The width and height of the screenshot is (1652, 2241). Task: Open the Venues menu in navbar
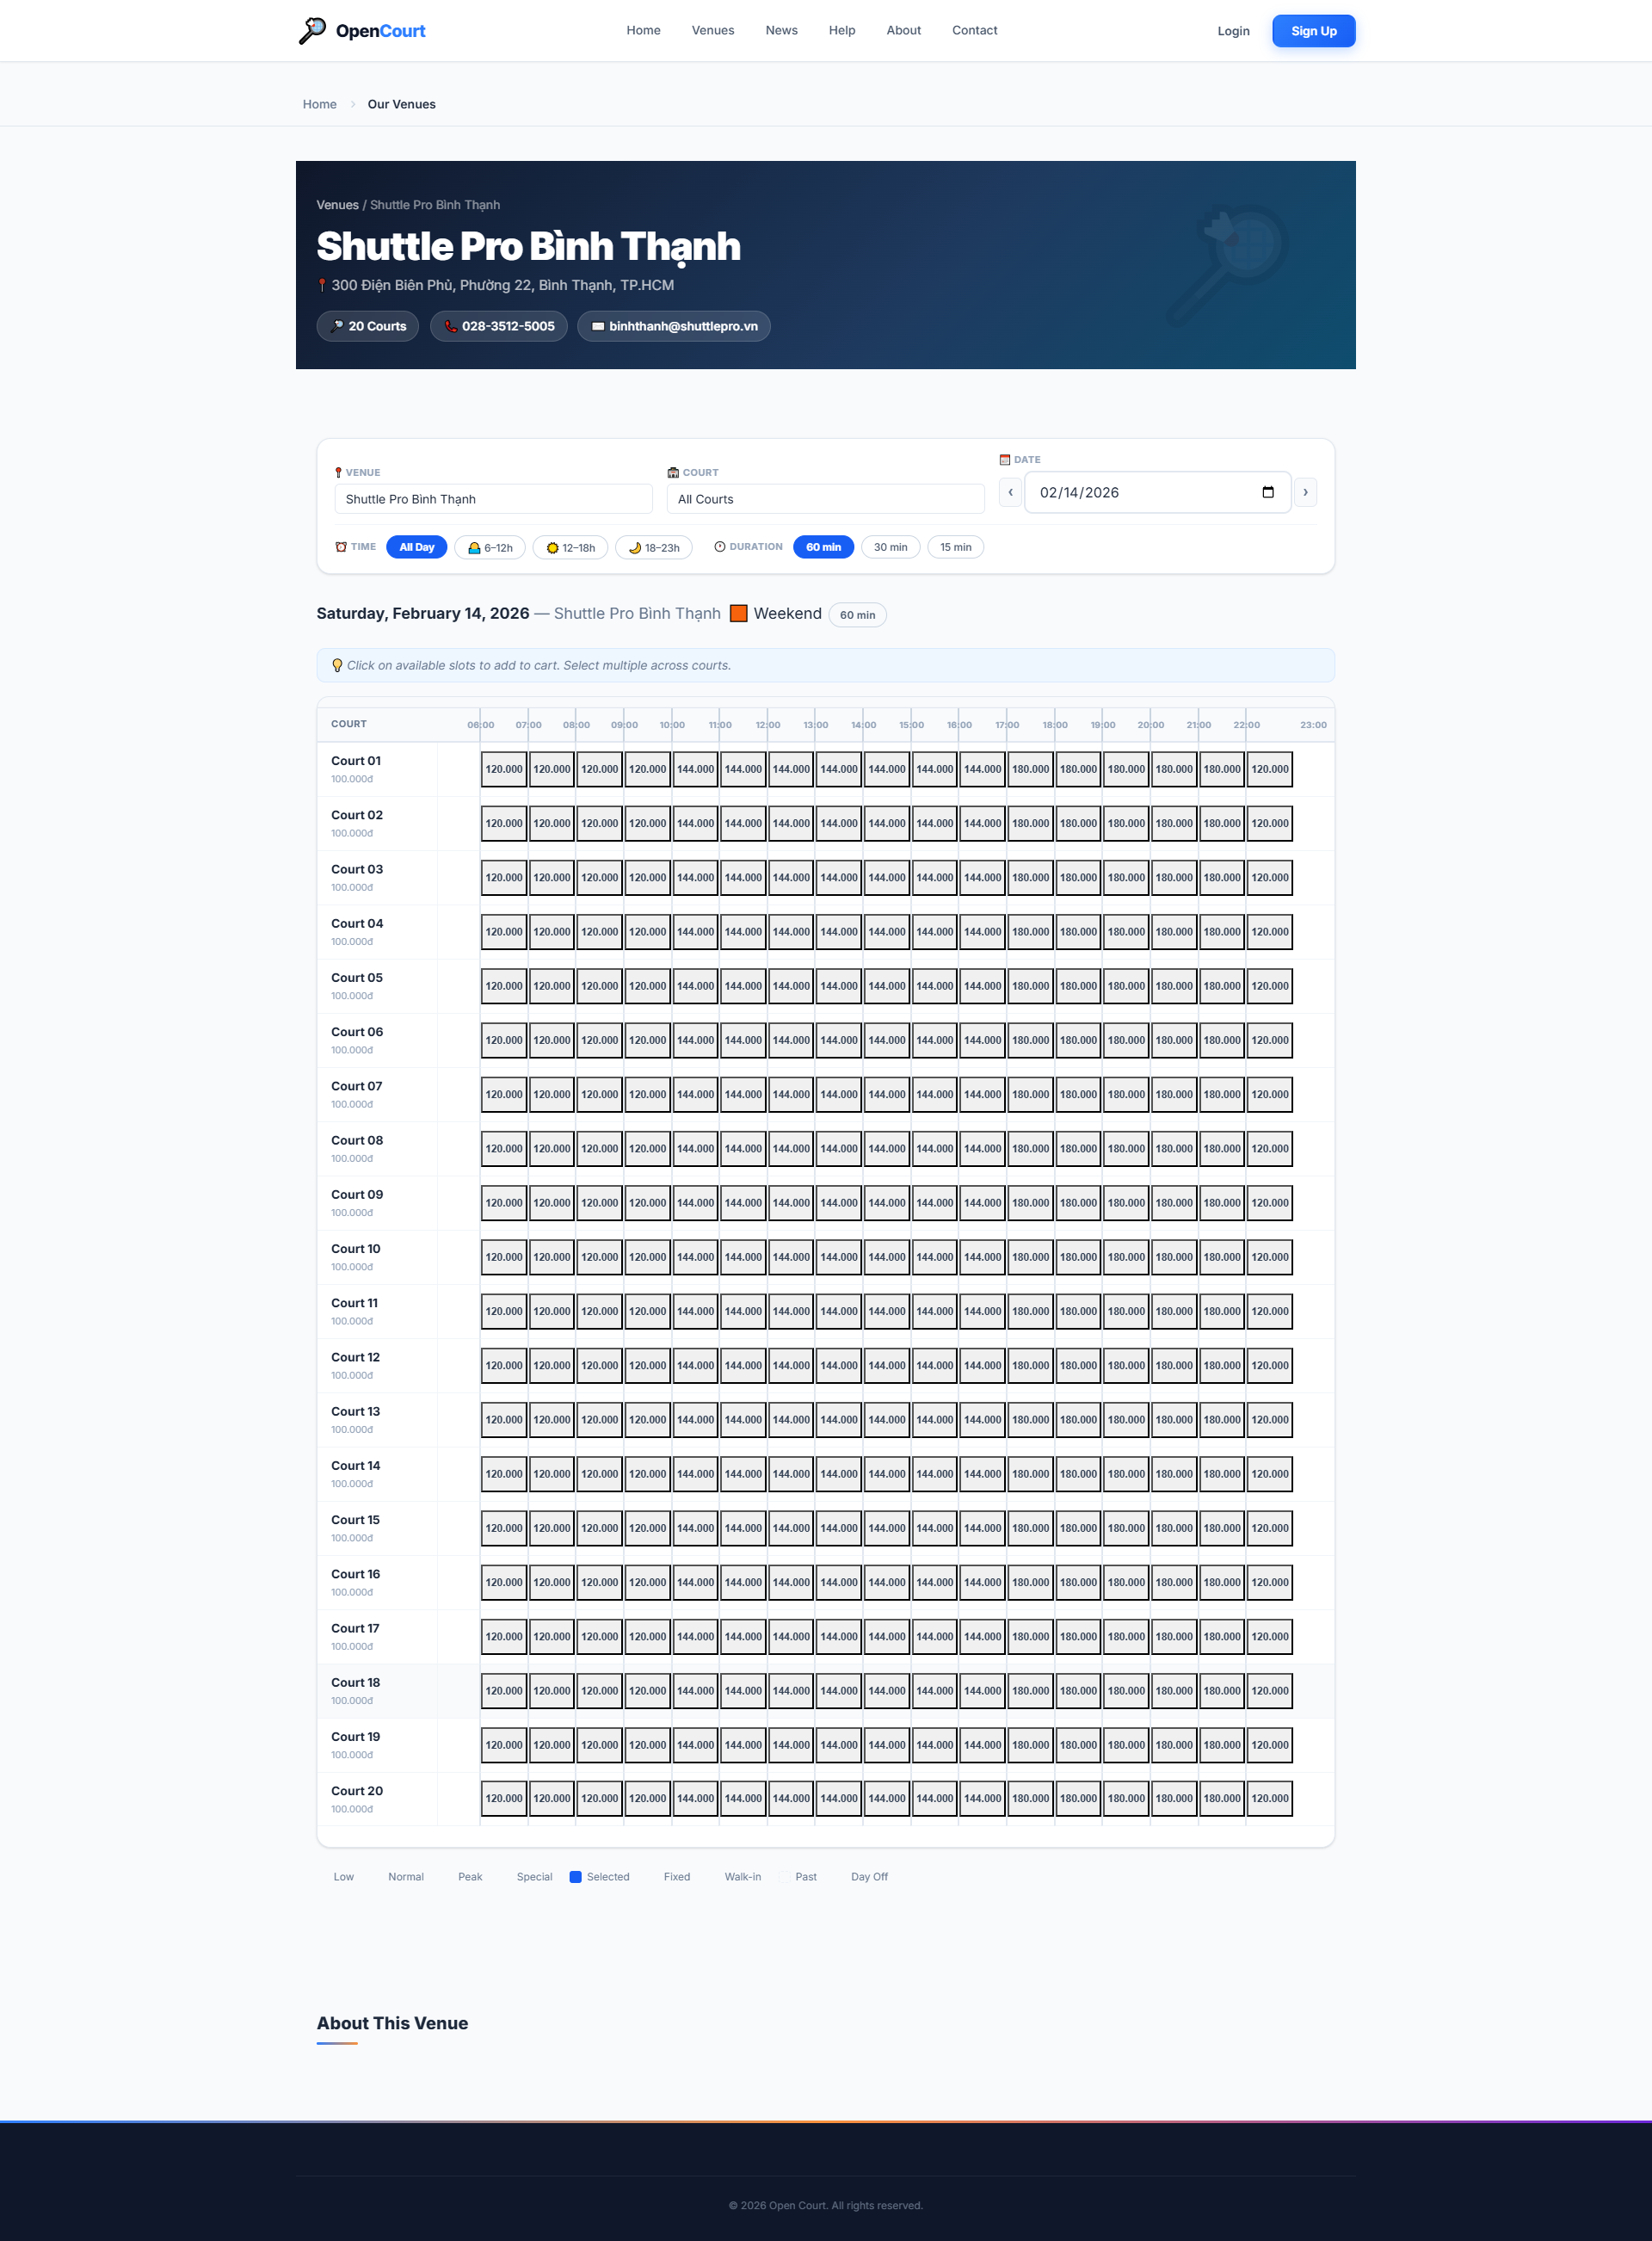(x=712, y=30)
